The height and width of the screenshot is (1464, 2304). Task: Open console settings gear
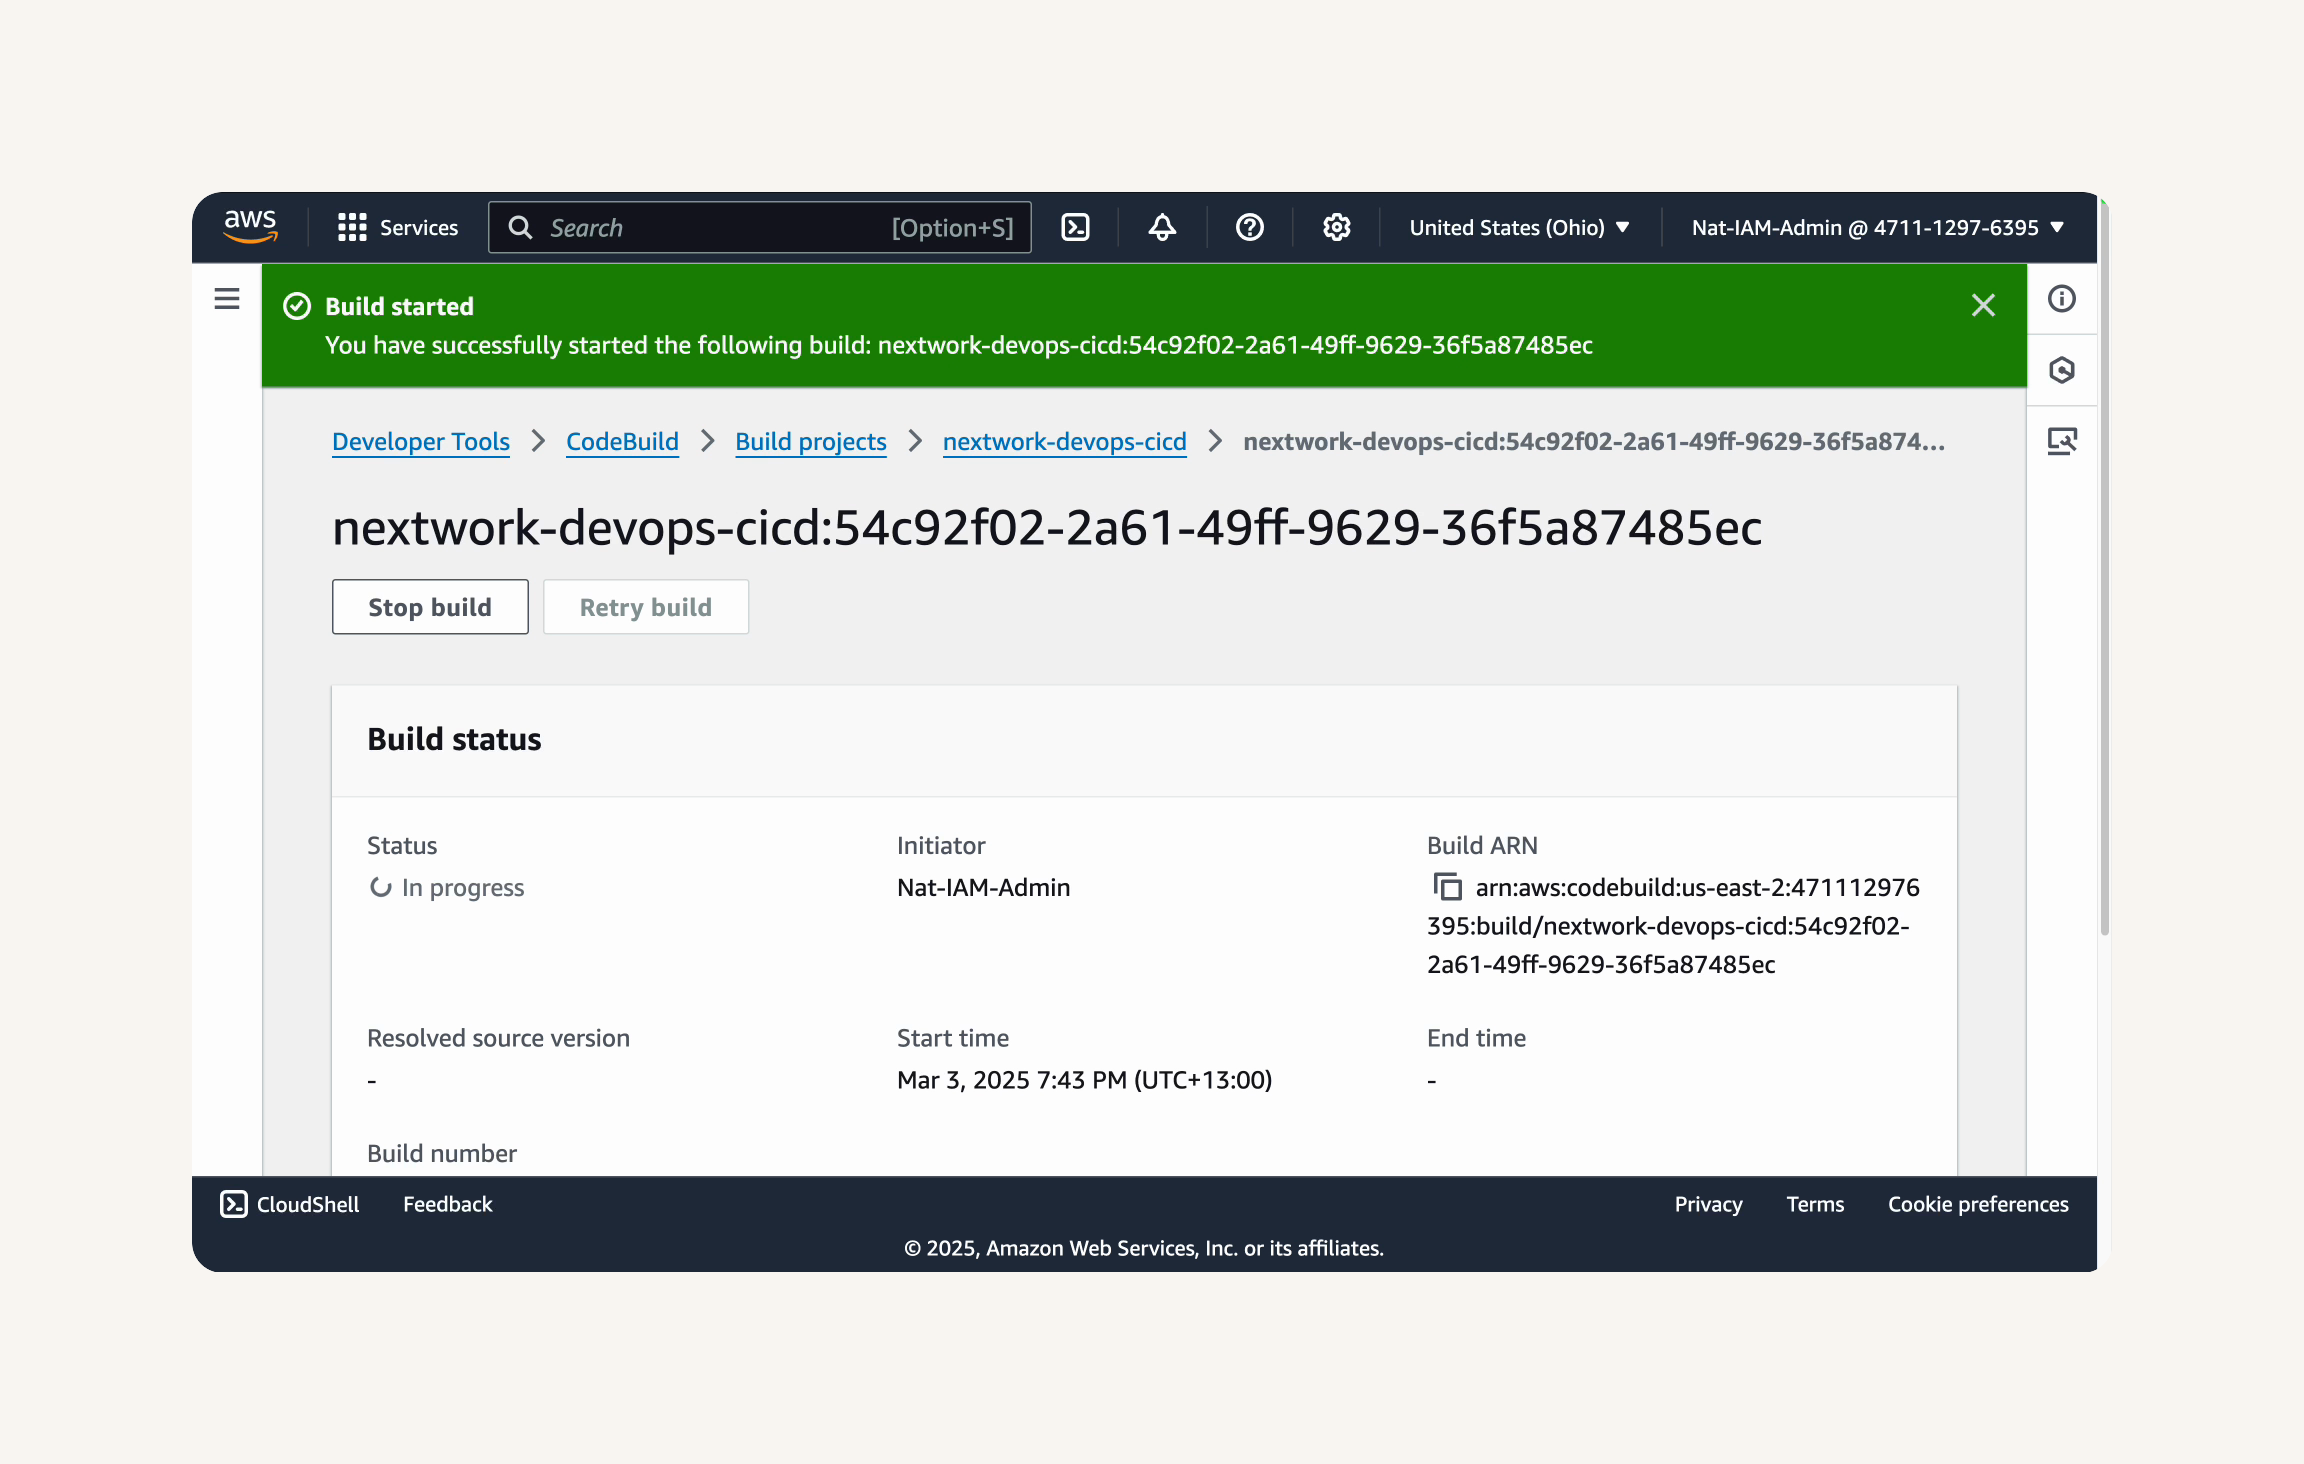(1337, 227)
